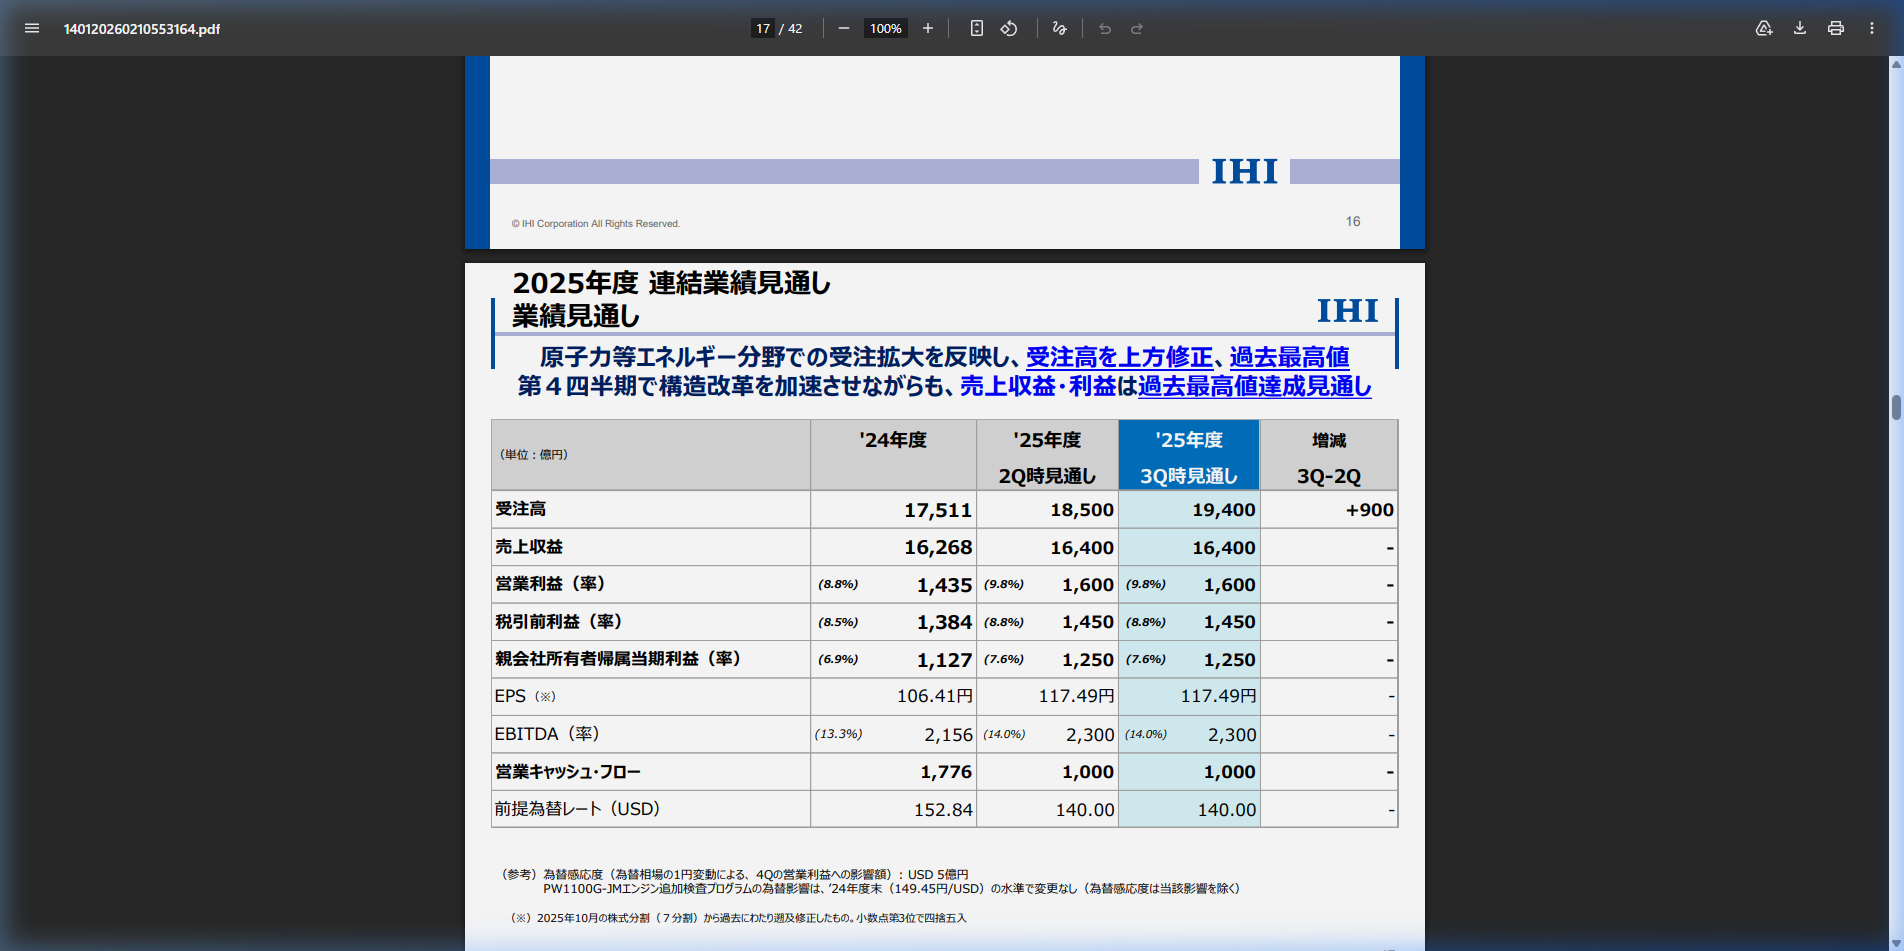
Task: Click the 過去最高値達成見通し underlined link
Action: pos(1256,387)
